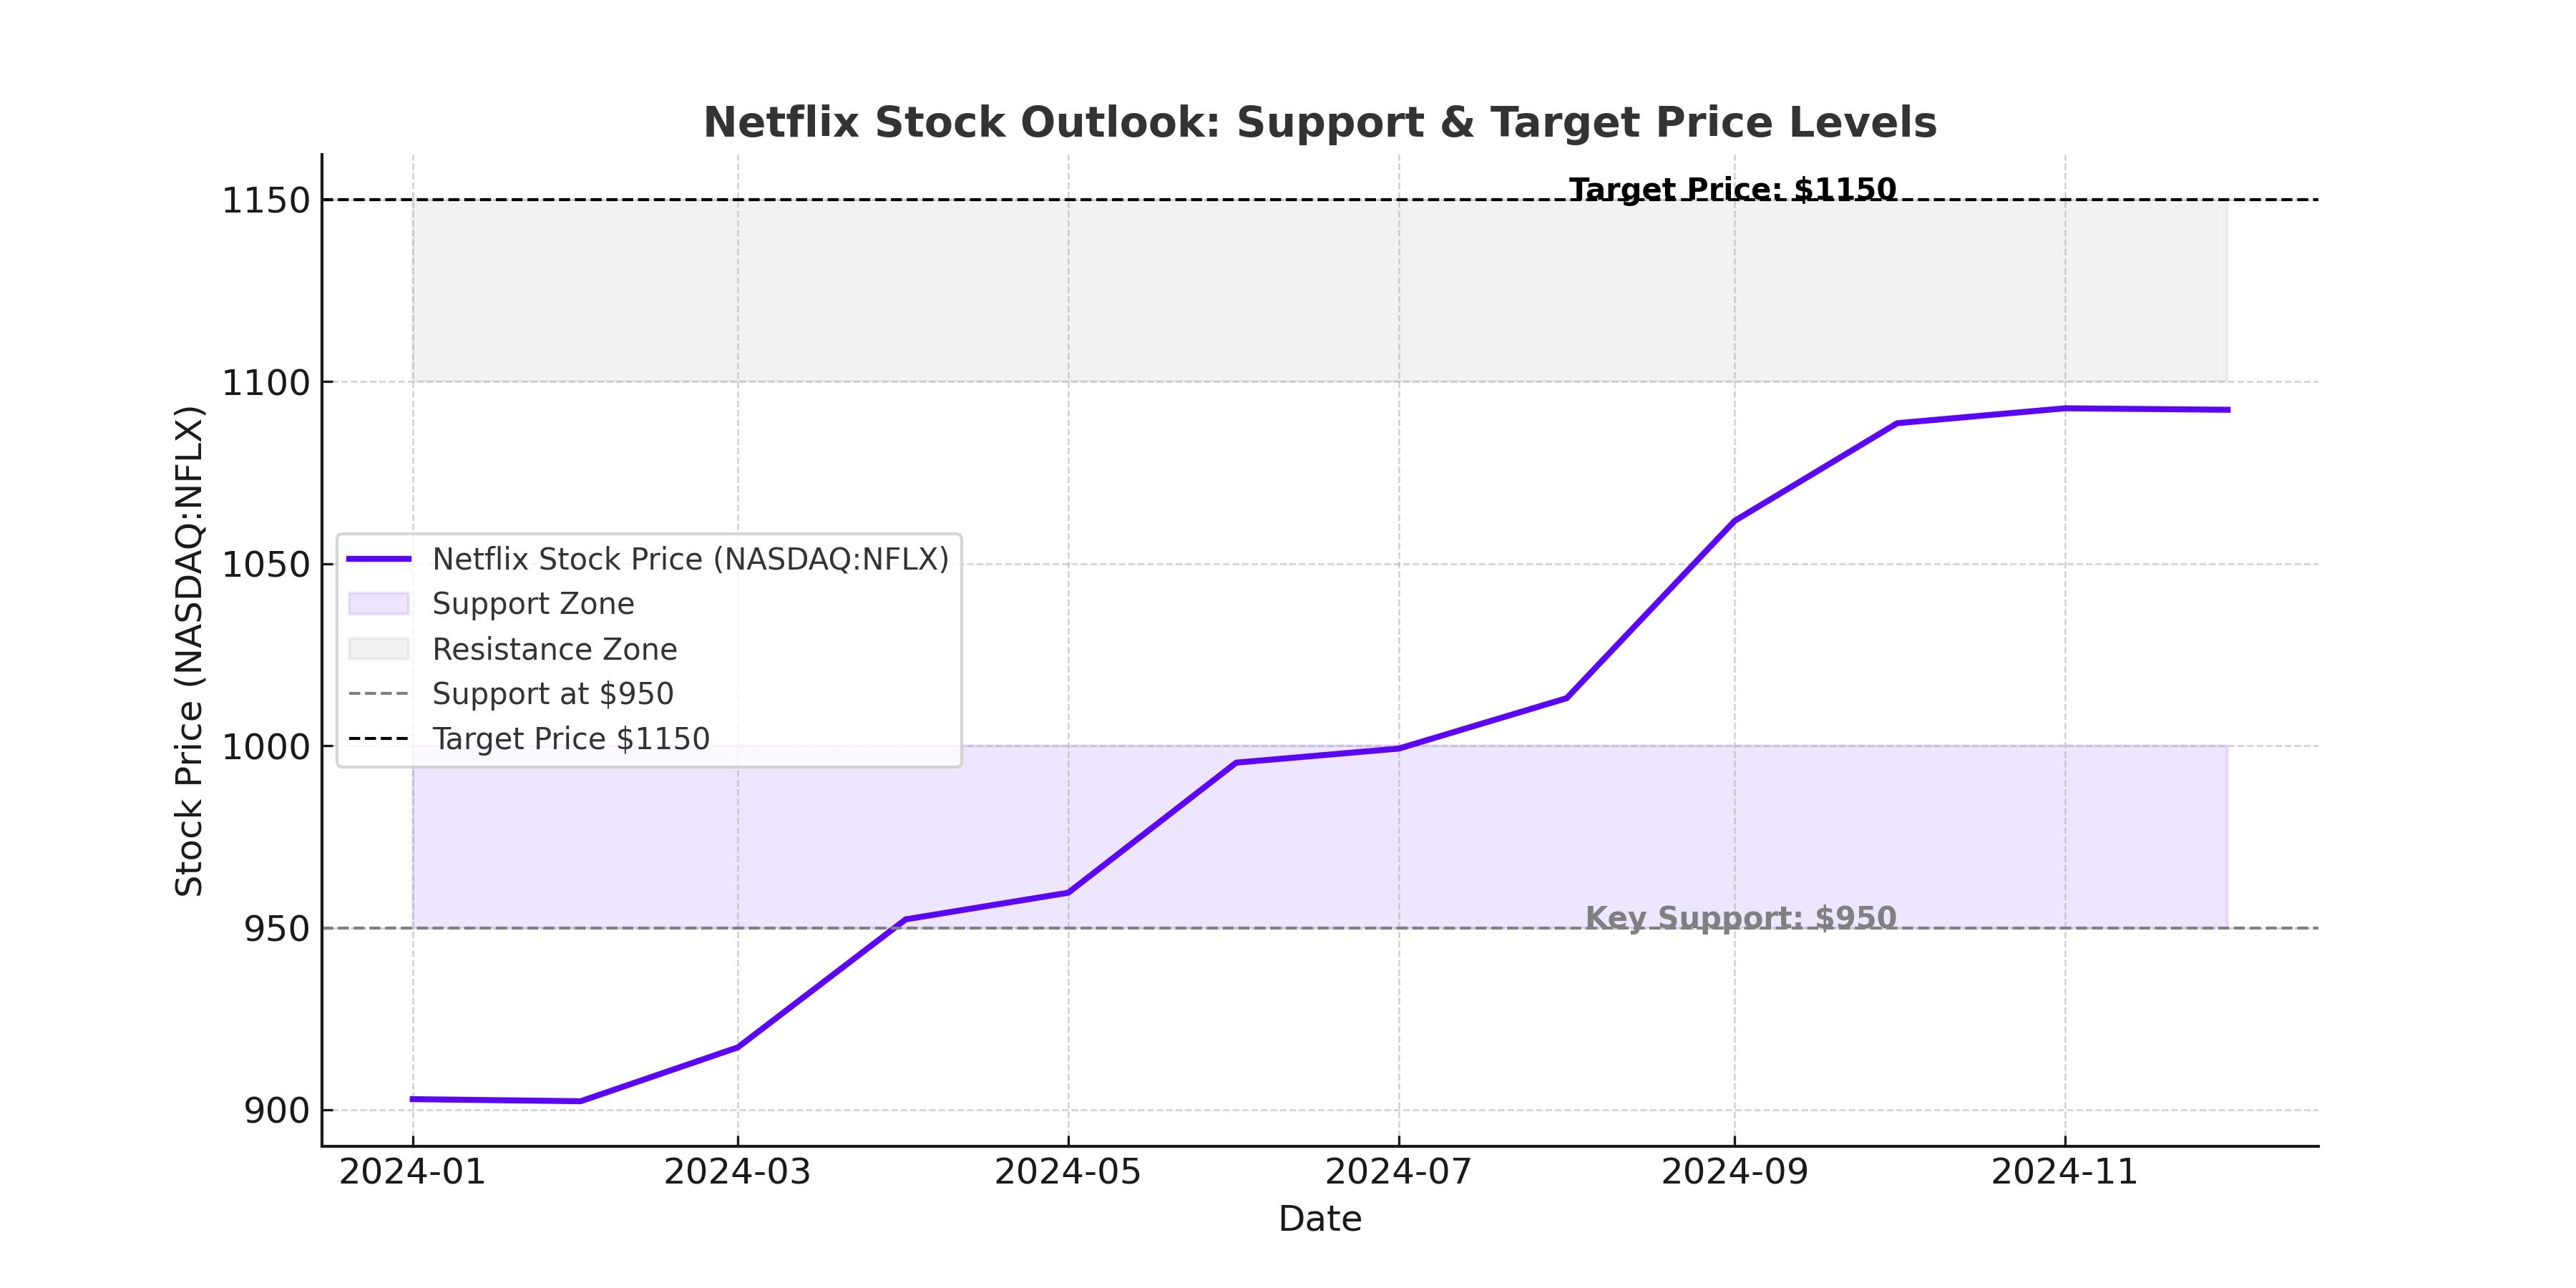
Task: Click the 'Stock Price (NASDAQ:NFLX)' y-axis title
Action: pyautogui.click(x=189, y=651)
